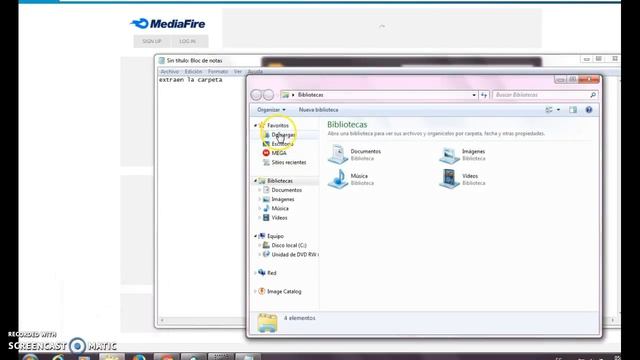Viewport: 640px width, 360px height.
Task: Click the Música library large icon
Action: click(x=338, y=179)
